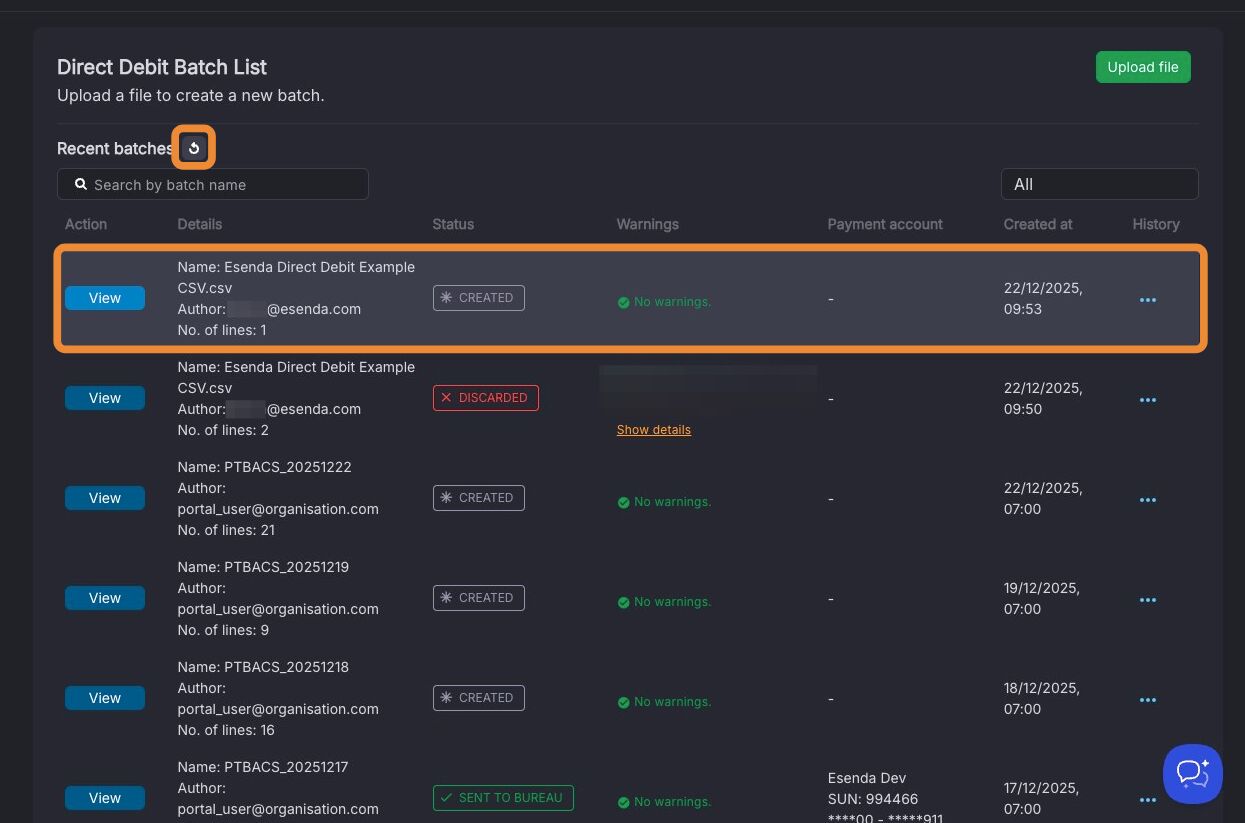This screenshot has height=823, width=1245.
Task: Click the search magnifier icon
Action: (x=81, y=184)
